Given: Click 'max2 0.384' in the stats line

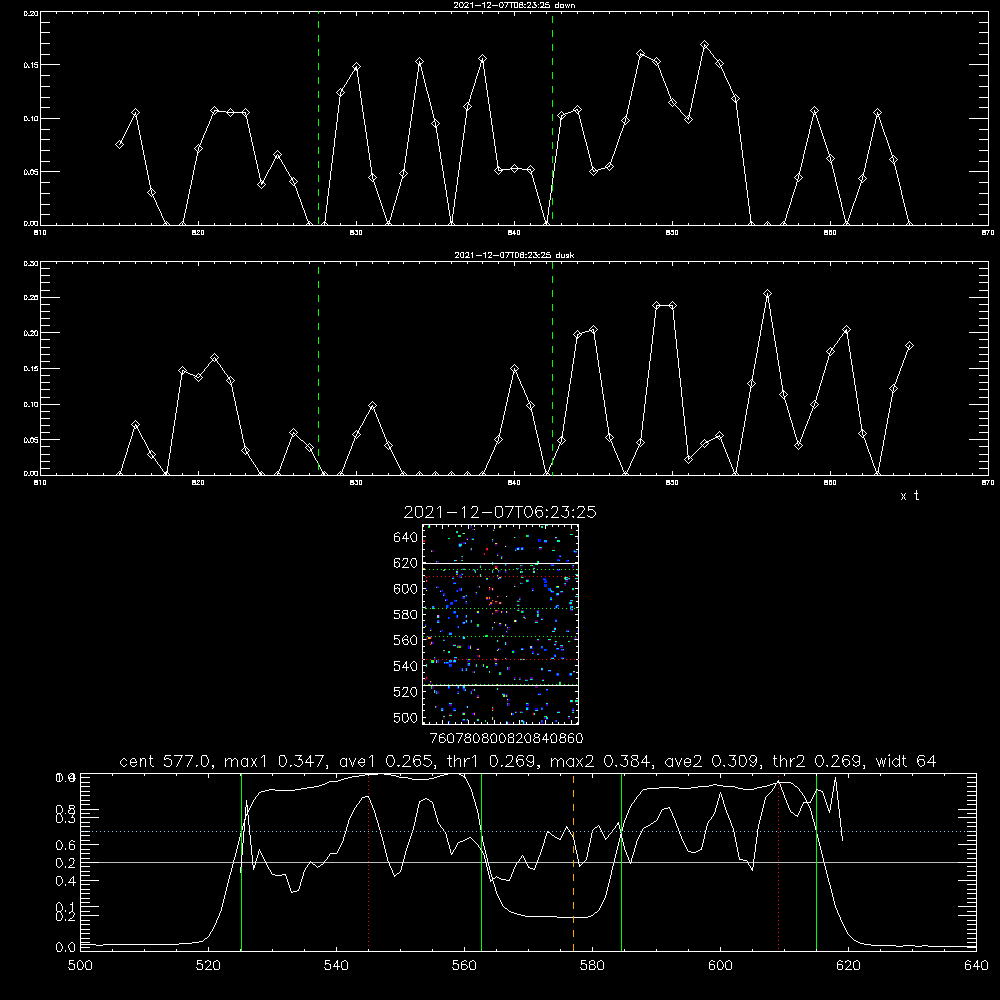Looking at the screenshot, I should tap(602, 761).
